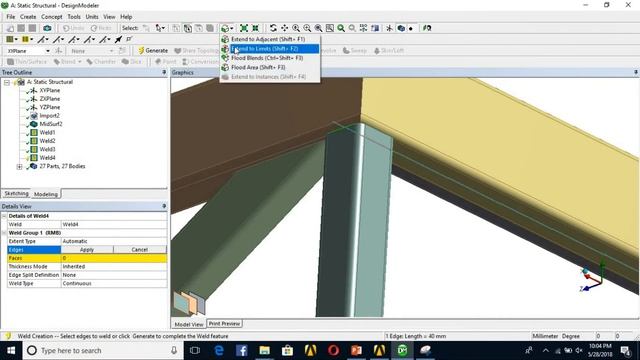Switch to the Sketching tab
The height and width of the screenshot is (360, 640).
click(x=16, y=193)
